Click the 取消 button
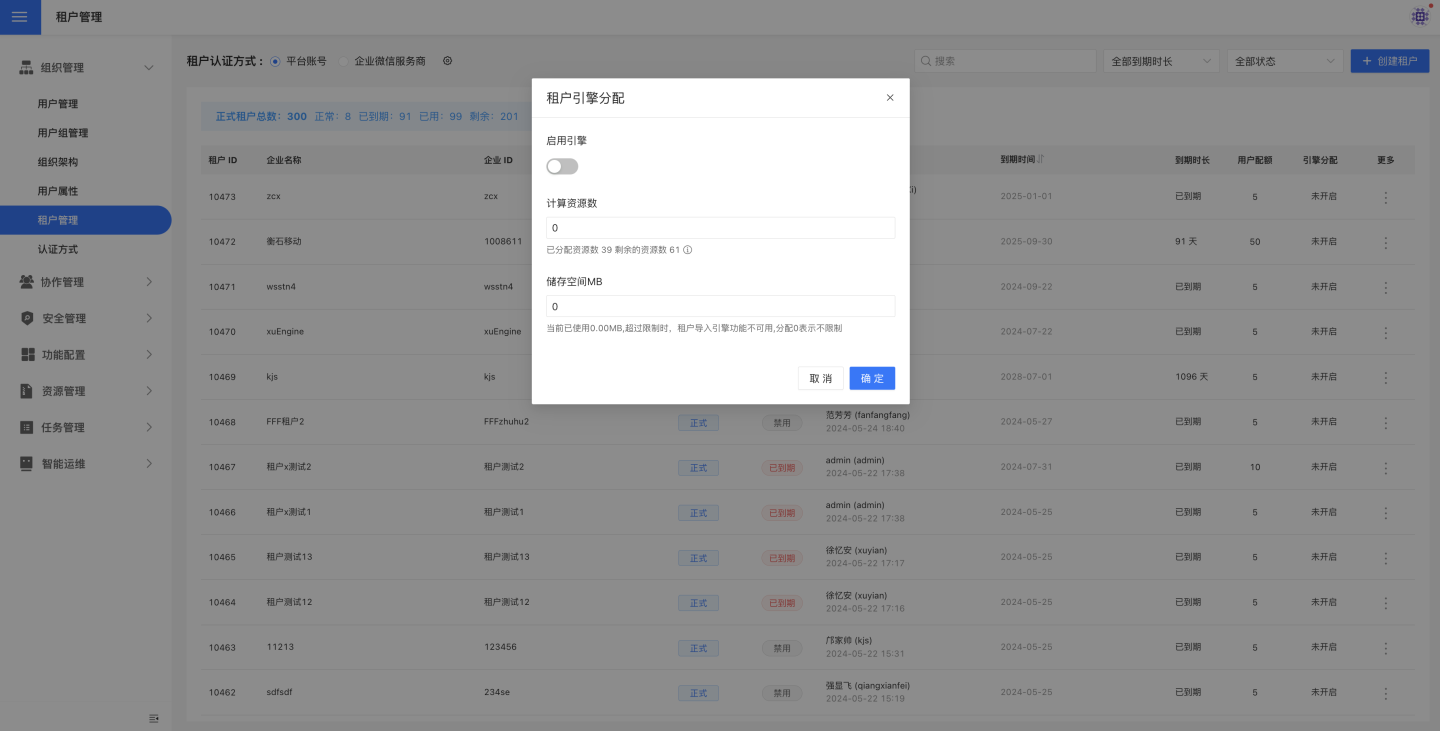Image resolution: width=1440 pixels, height=731 pixels. 820,378
